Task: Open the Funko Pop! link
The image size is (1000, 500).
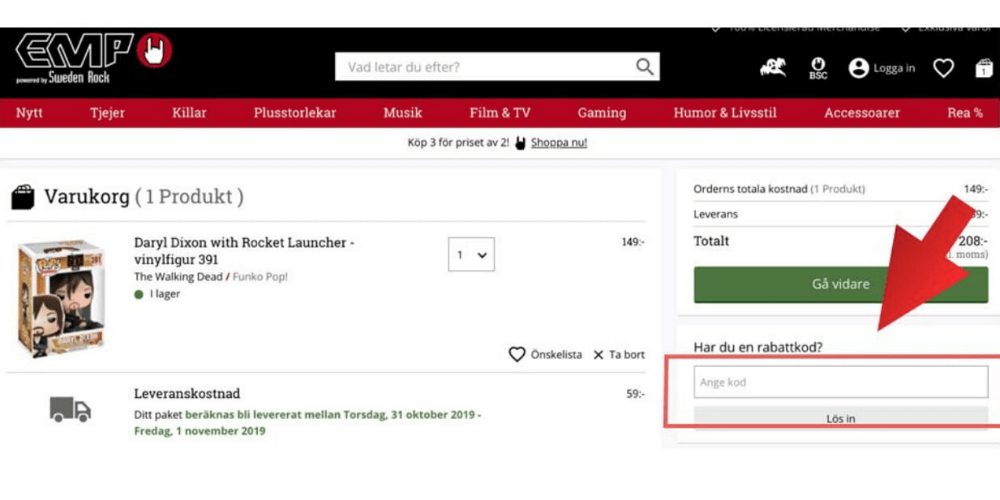Action: point(260,277)
